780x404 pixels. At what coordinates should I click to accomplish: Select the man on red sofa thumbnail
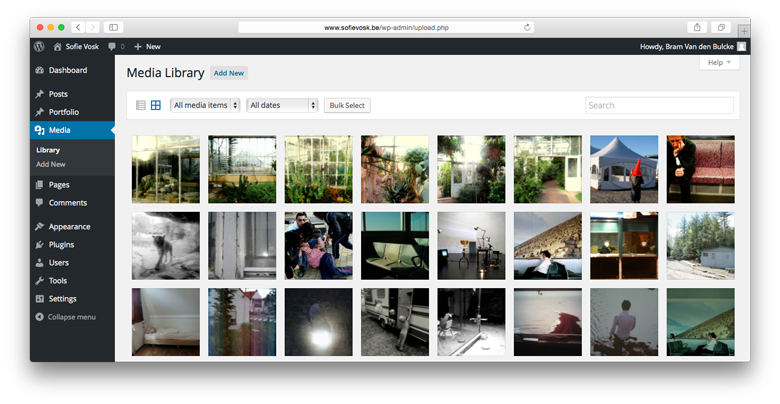(700, 169)
